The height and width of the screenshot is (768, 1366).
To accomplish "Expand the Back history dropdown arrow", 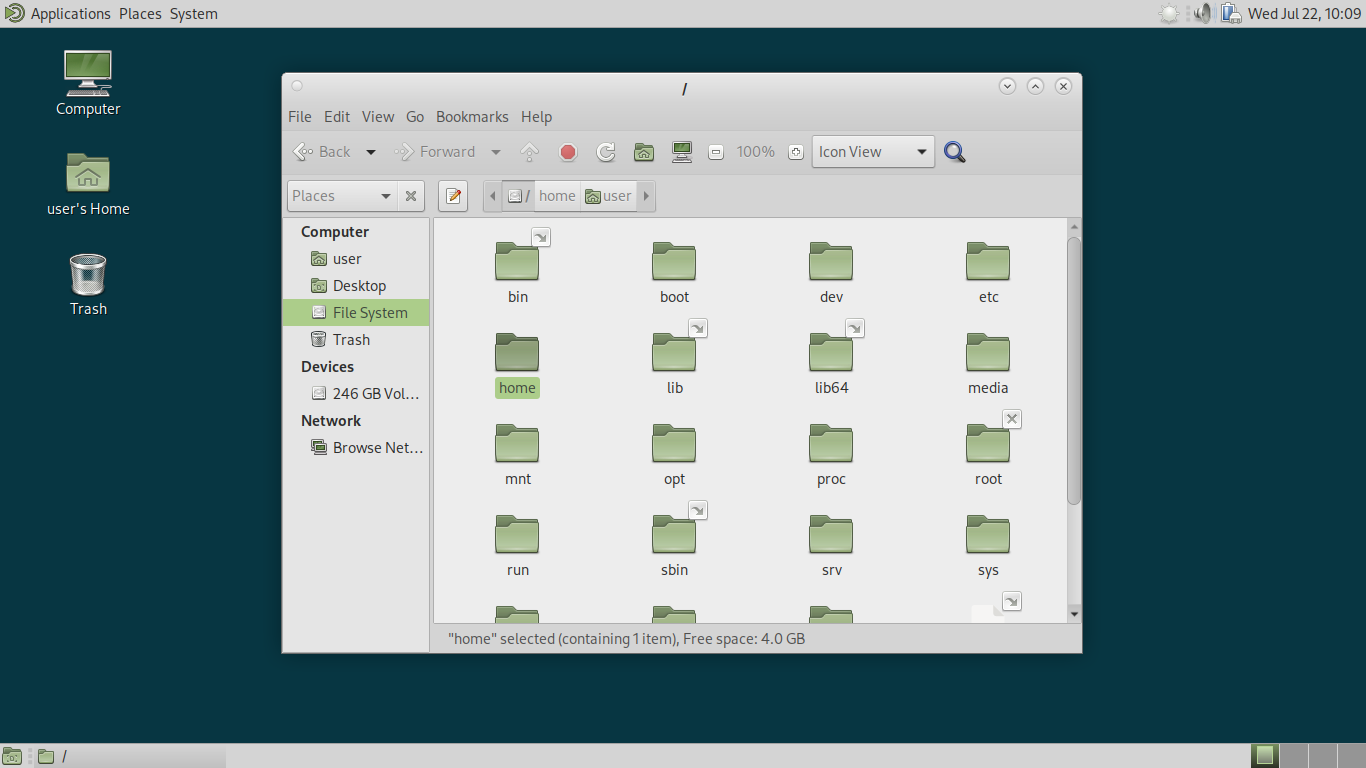I will [x=371, y=152].
